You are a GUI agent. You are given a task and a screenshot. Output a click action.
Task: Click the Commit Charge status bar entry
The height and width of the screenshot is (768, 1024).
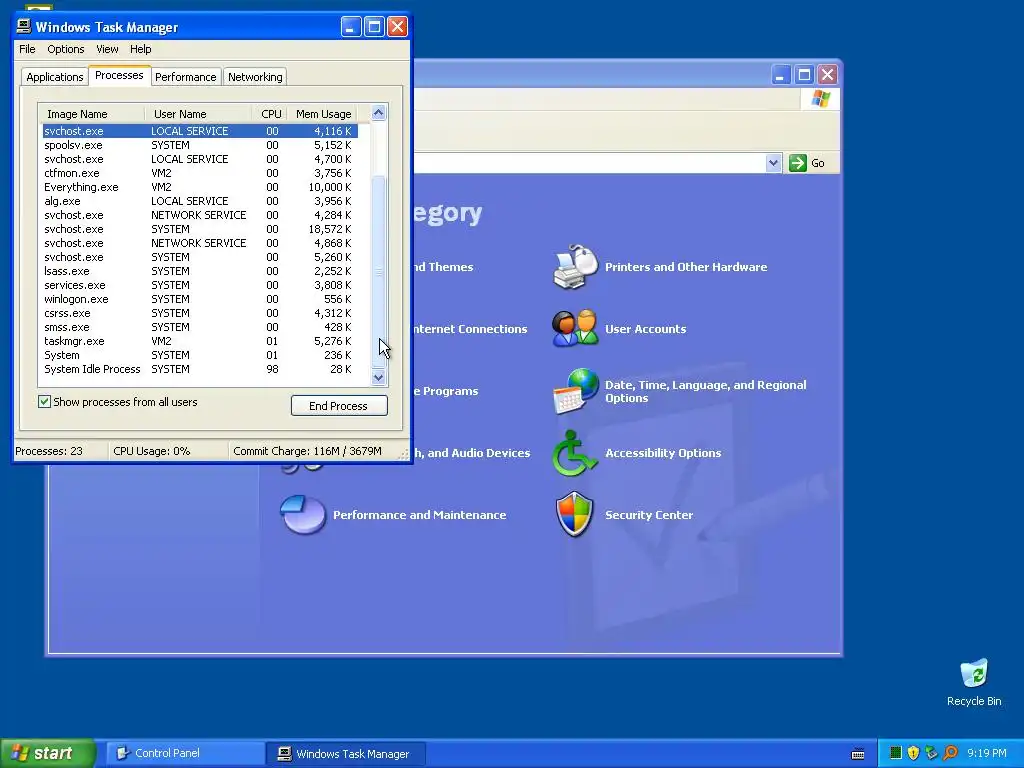[307, 451]
